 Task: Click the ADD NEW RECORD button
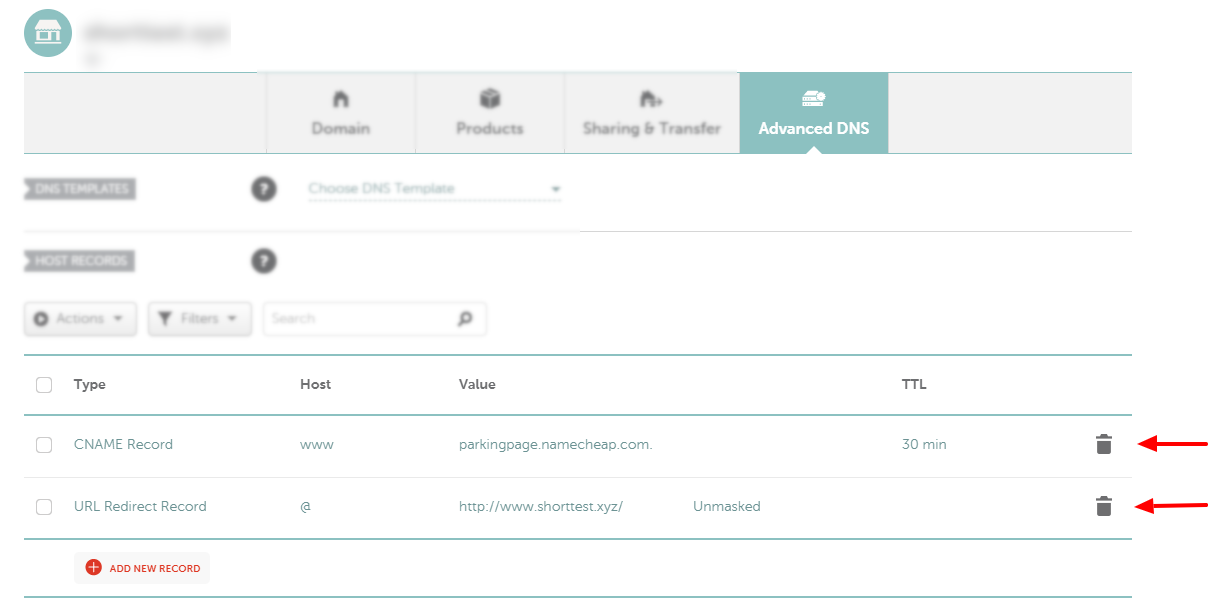pos(141,567)
